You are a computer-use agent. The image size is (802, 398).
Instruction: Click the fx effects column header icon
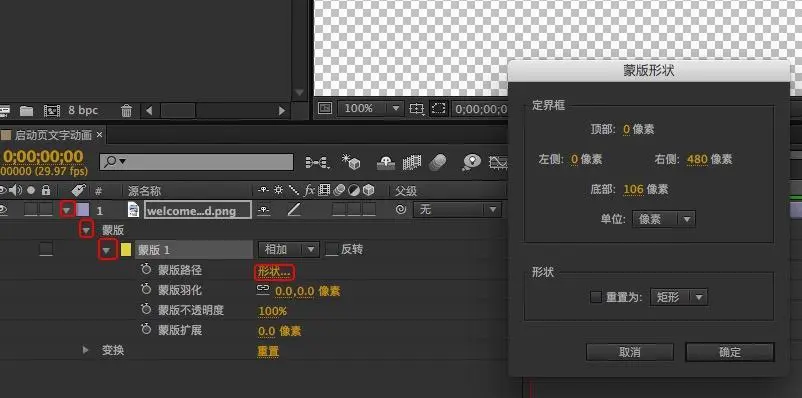309,191
